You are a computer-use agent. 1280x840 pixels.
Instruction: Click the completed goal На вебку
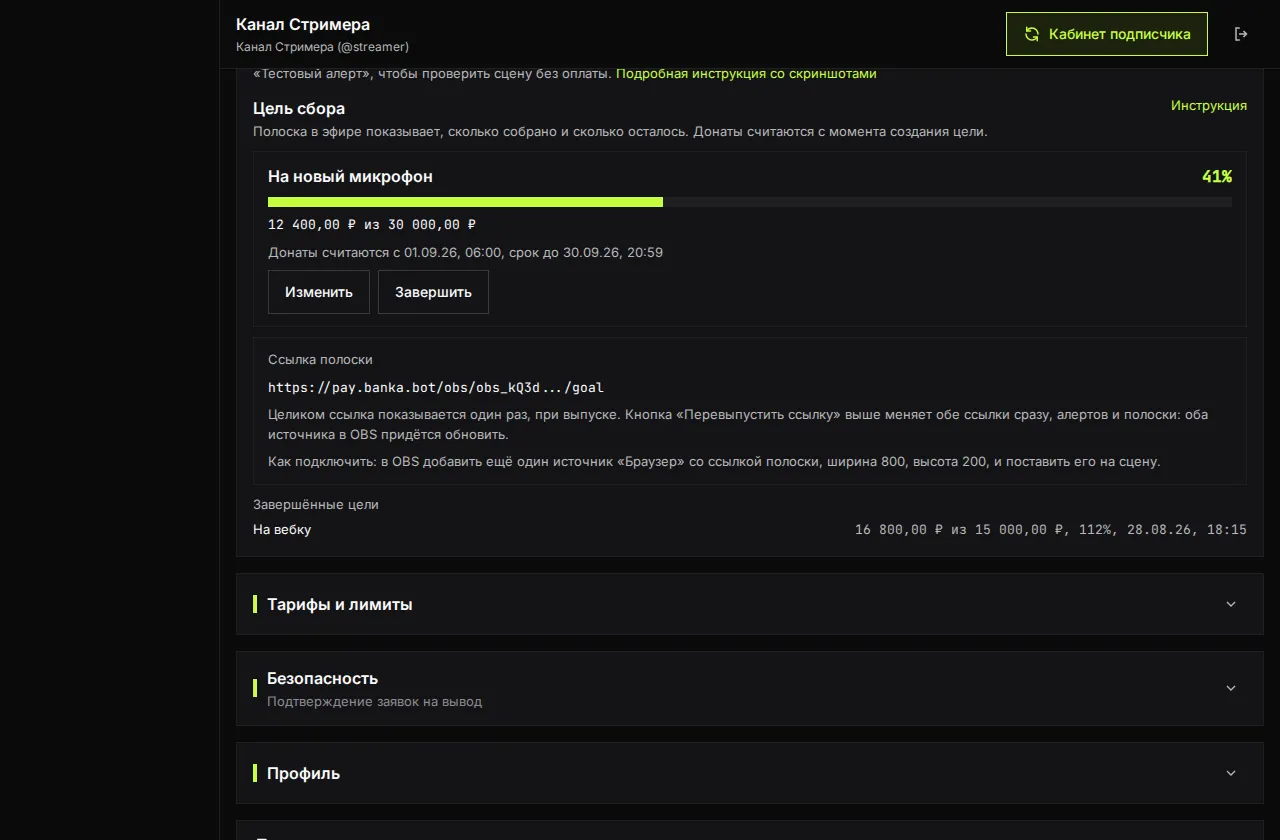pyautogui.click(x=282, y=529)
